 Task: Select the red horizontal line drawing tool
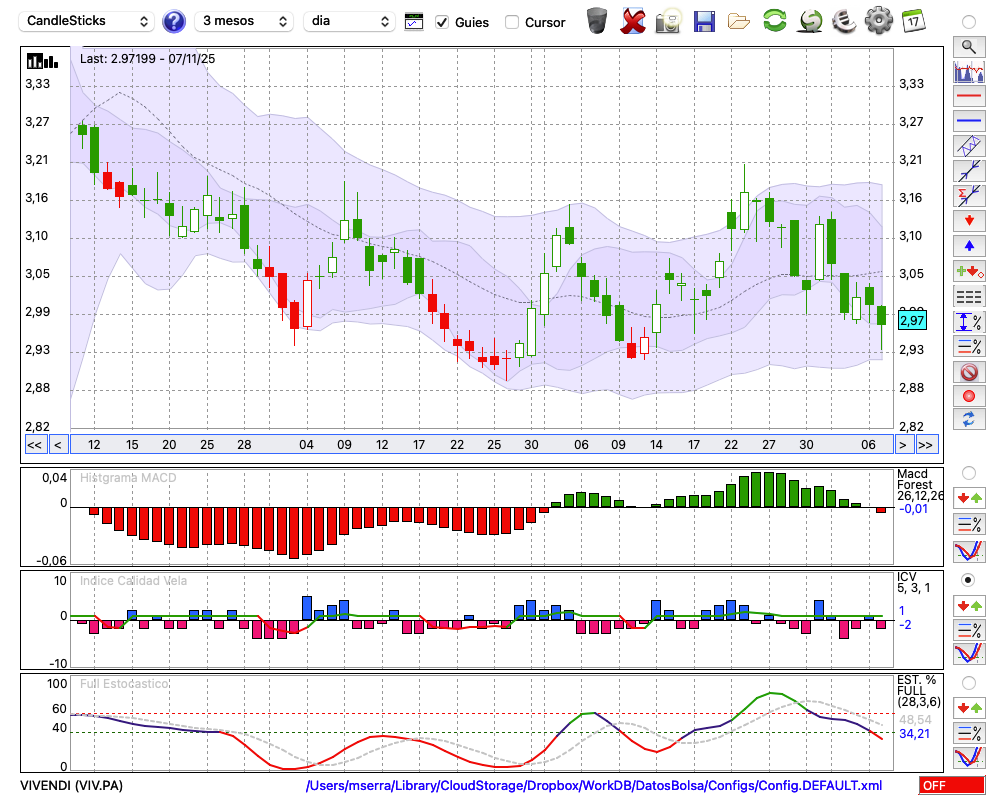click(x=968, y=97)
